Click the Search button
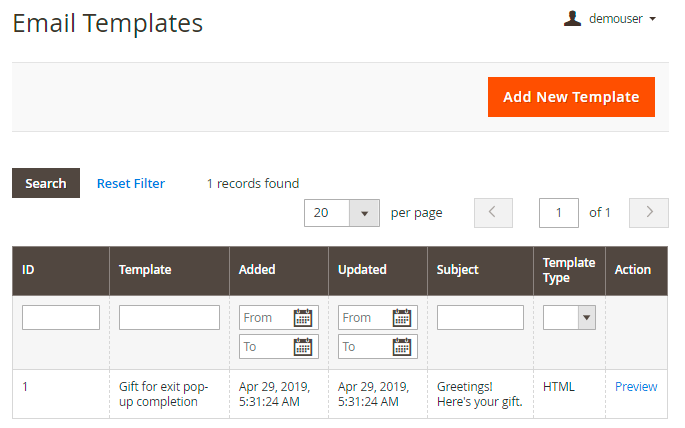 click(46, 183)
